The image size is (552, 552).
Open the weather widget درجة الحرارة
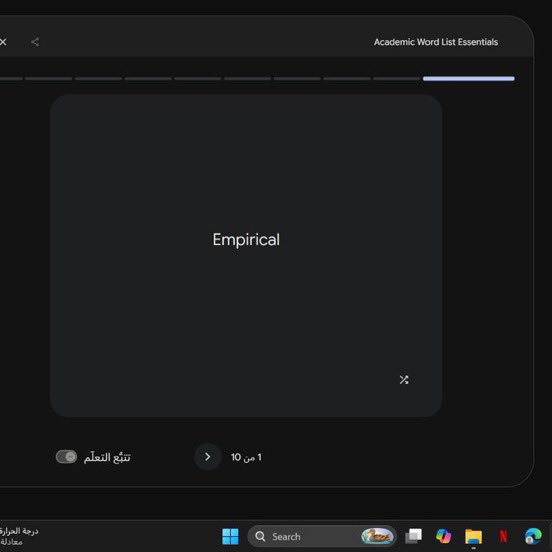[x=19, y=537]
